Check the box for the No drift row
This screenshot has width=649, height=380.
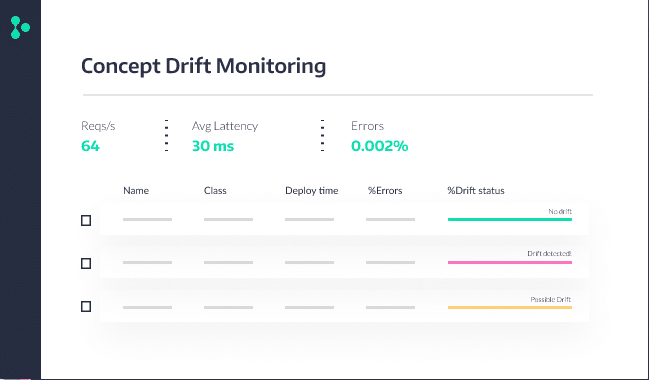pyautogui.click(x=86, y=221)
